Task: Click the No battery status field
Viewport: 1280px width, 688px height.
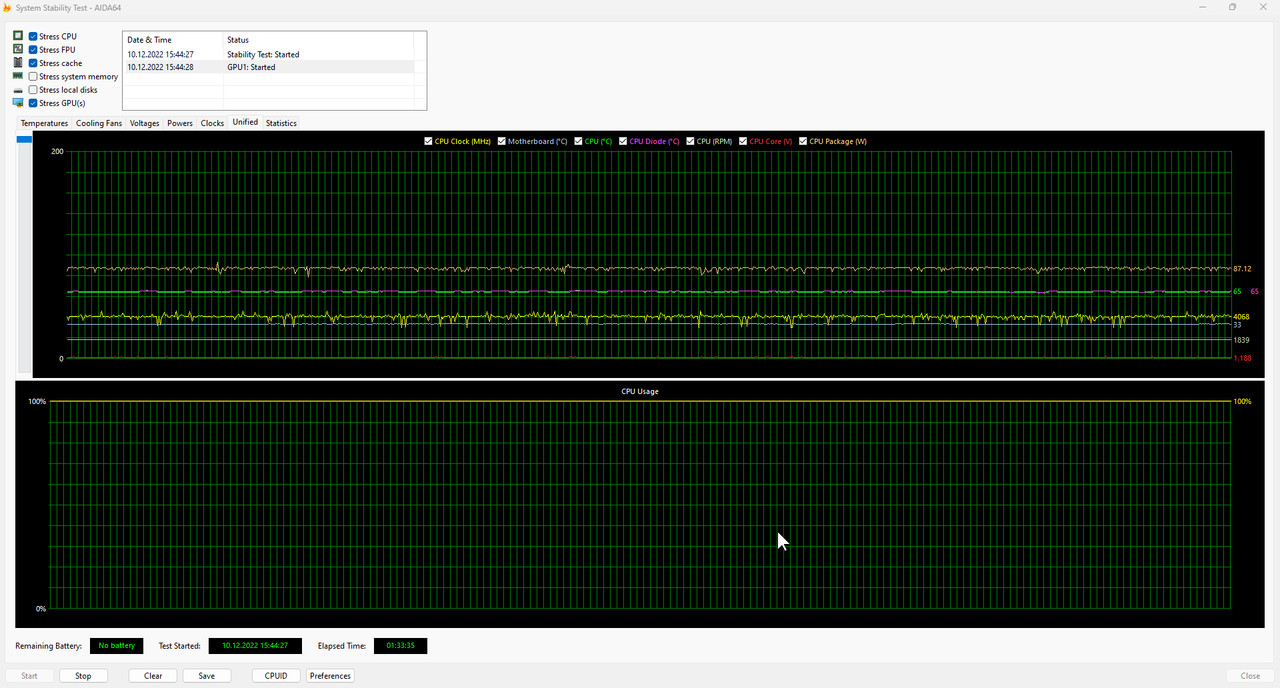Action: 117,646
